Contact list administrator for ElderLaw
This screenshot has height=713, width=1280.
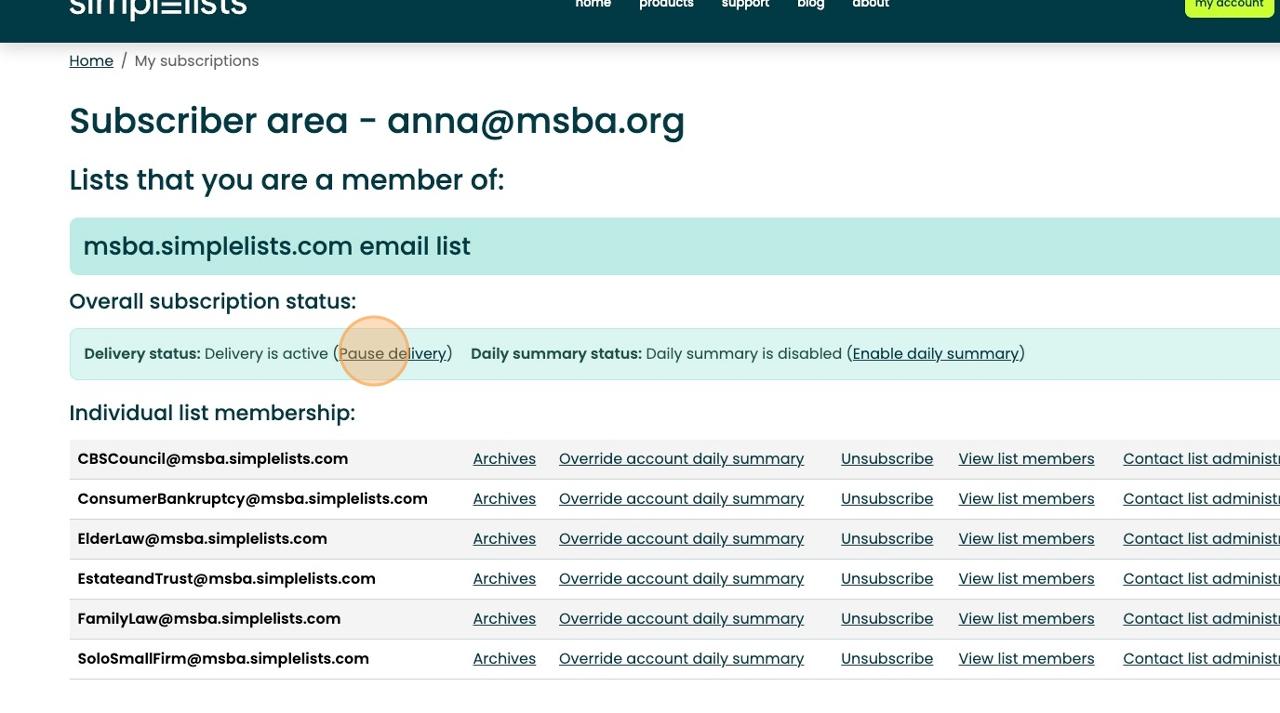tap(1201, 539)
